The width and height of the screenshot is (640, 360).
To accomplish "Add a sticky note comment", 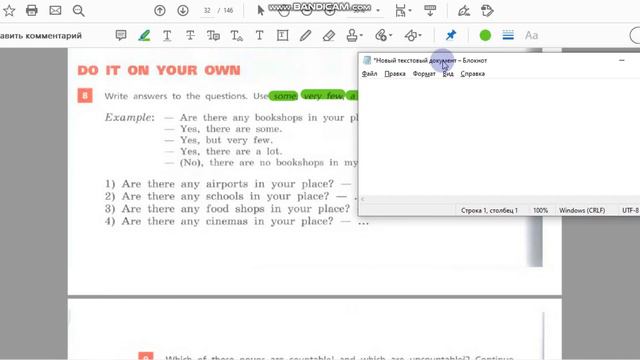I will pyautogui.click(x=121, y=36).
